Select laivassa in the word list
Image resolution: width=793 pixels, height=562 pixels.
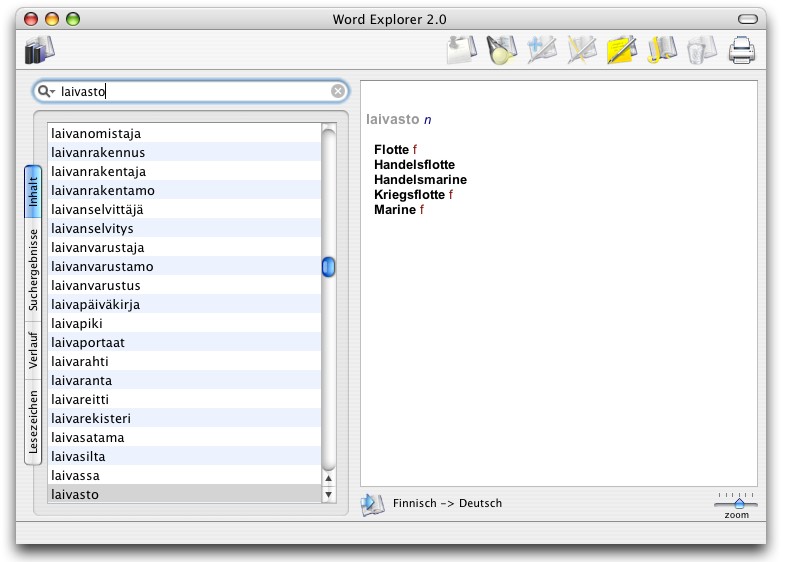point(185,475)
